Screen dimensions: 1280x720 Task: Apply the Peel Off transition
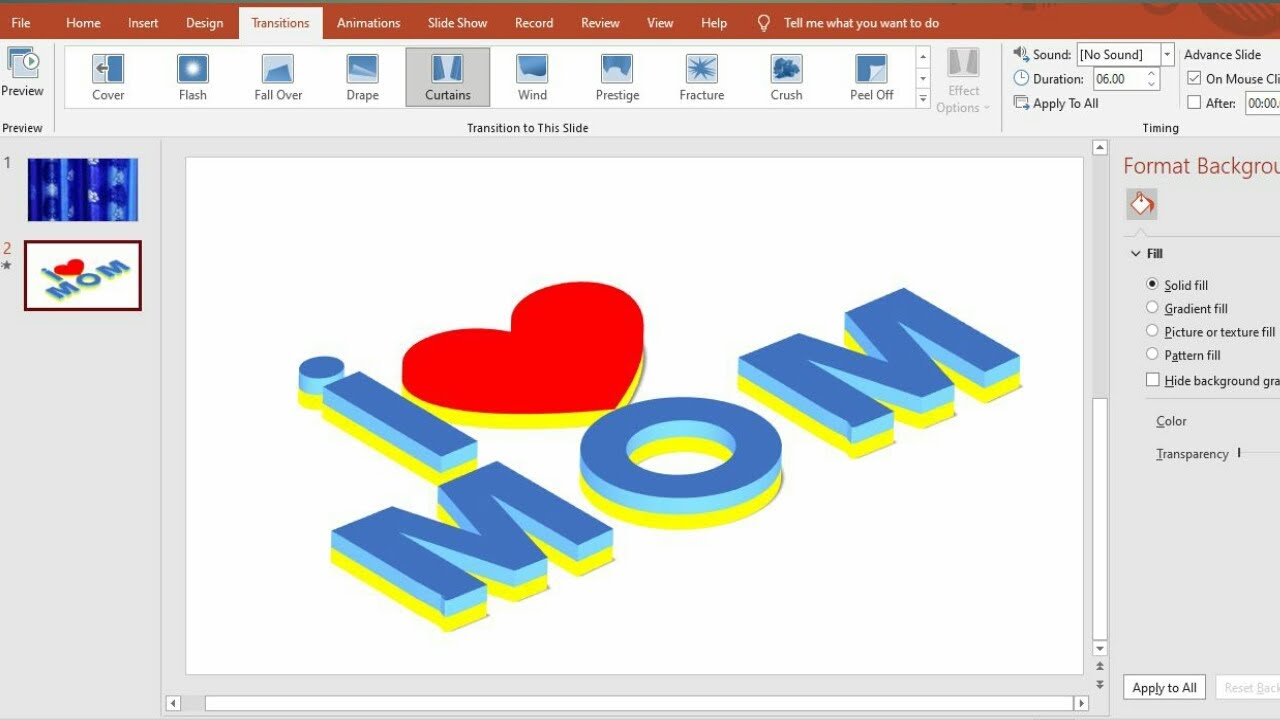(x=871, y=77)
